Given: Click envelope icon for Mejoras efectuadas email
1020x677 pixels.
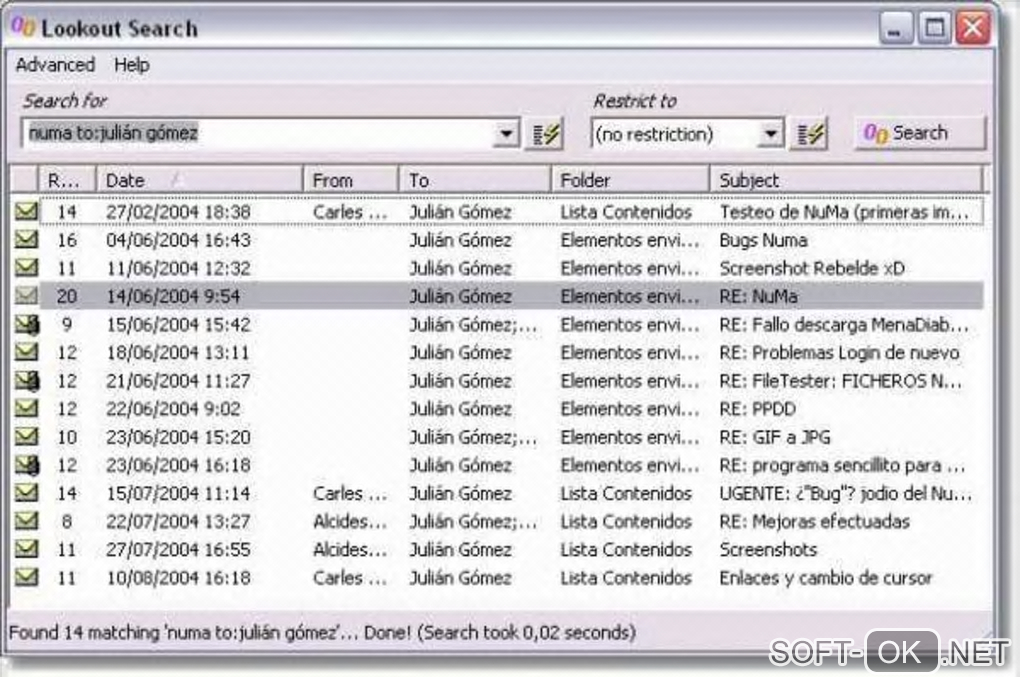Looking at the screenshot, I should (x=26, y=521).
